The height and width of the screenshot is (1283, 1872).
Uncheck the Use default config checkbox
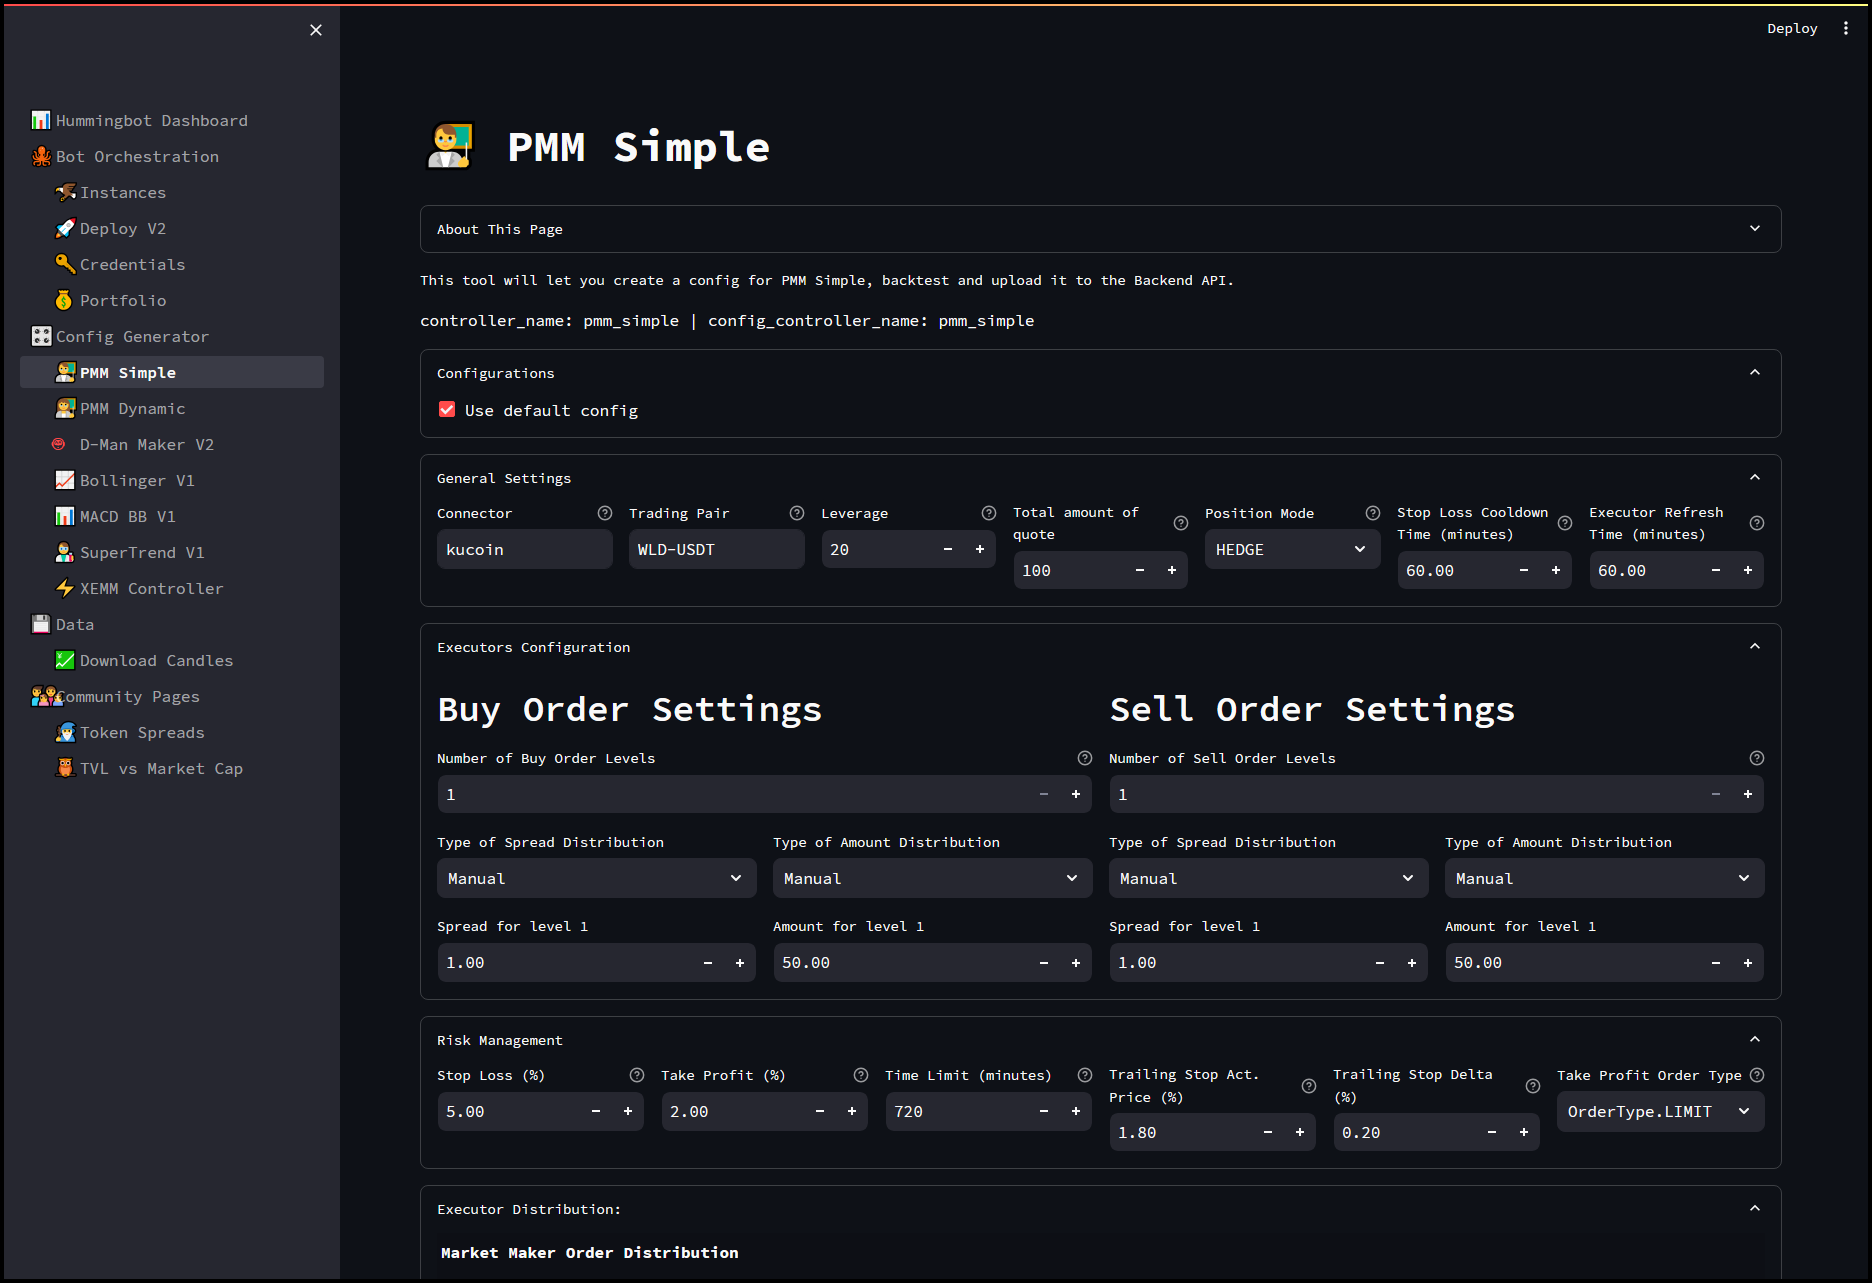pyautogui.click(x=447, y=410)
